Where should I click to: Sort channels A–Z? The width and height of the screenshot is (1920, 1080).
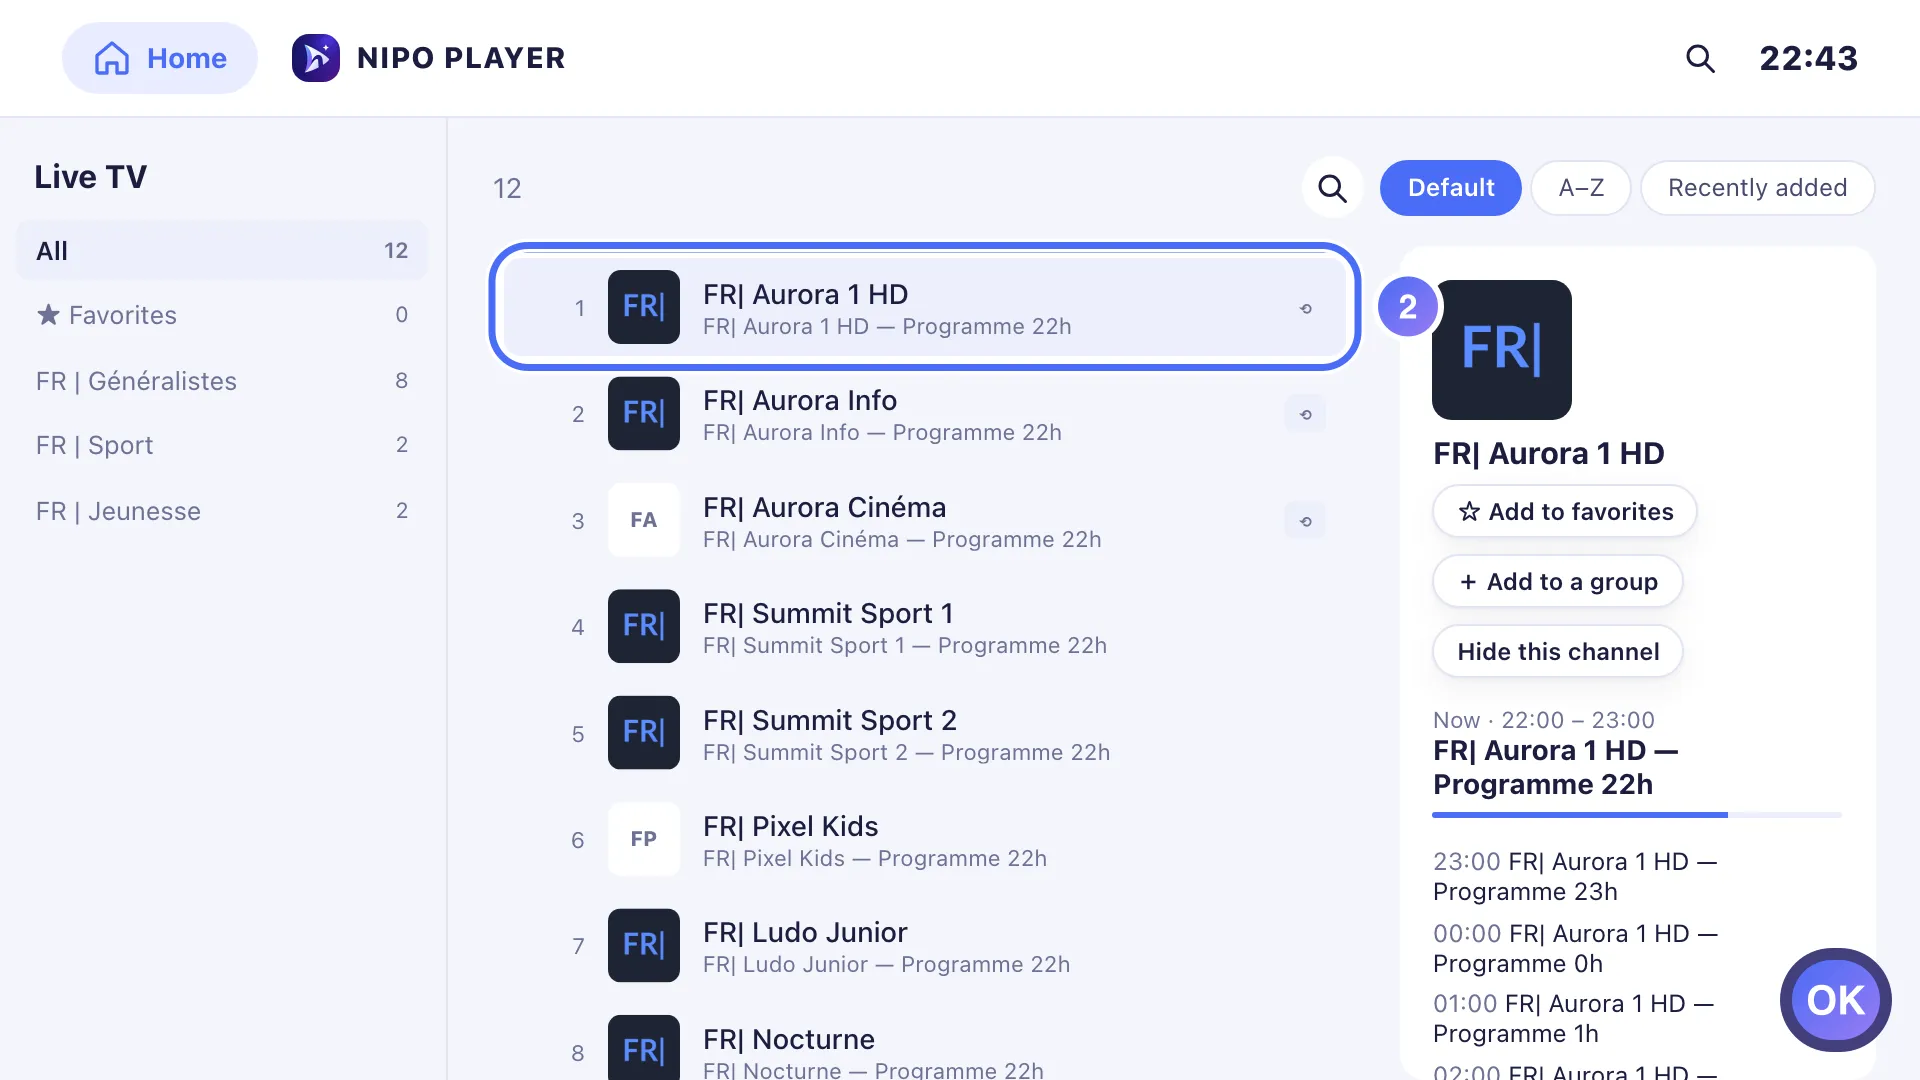coord(1581,188)
